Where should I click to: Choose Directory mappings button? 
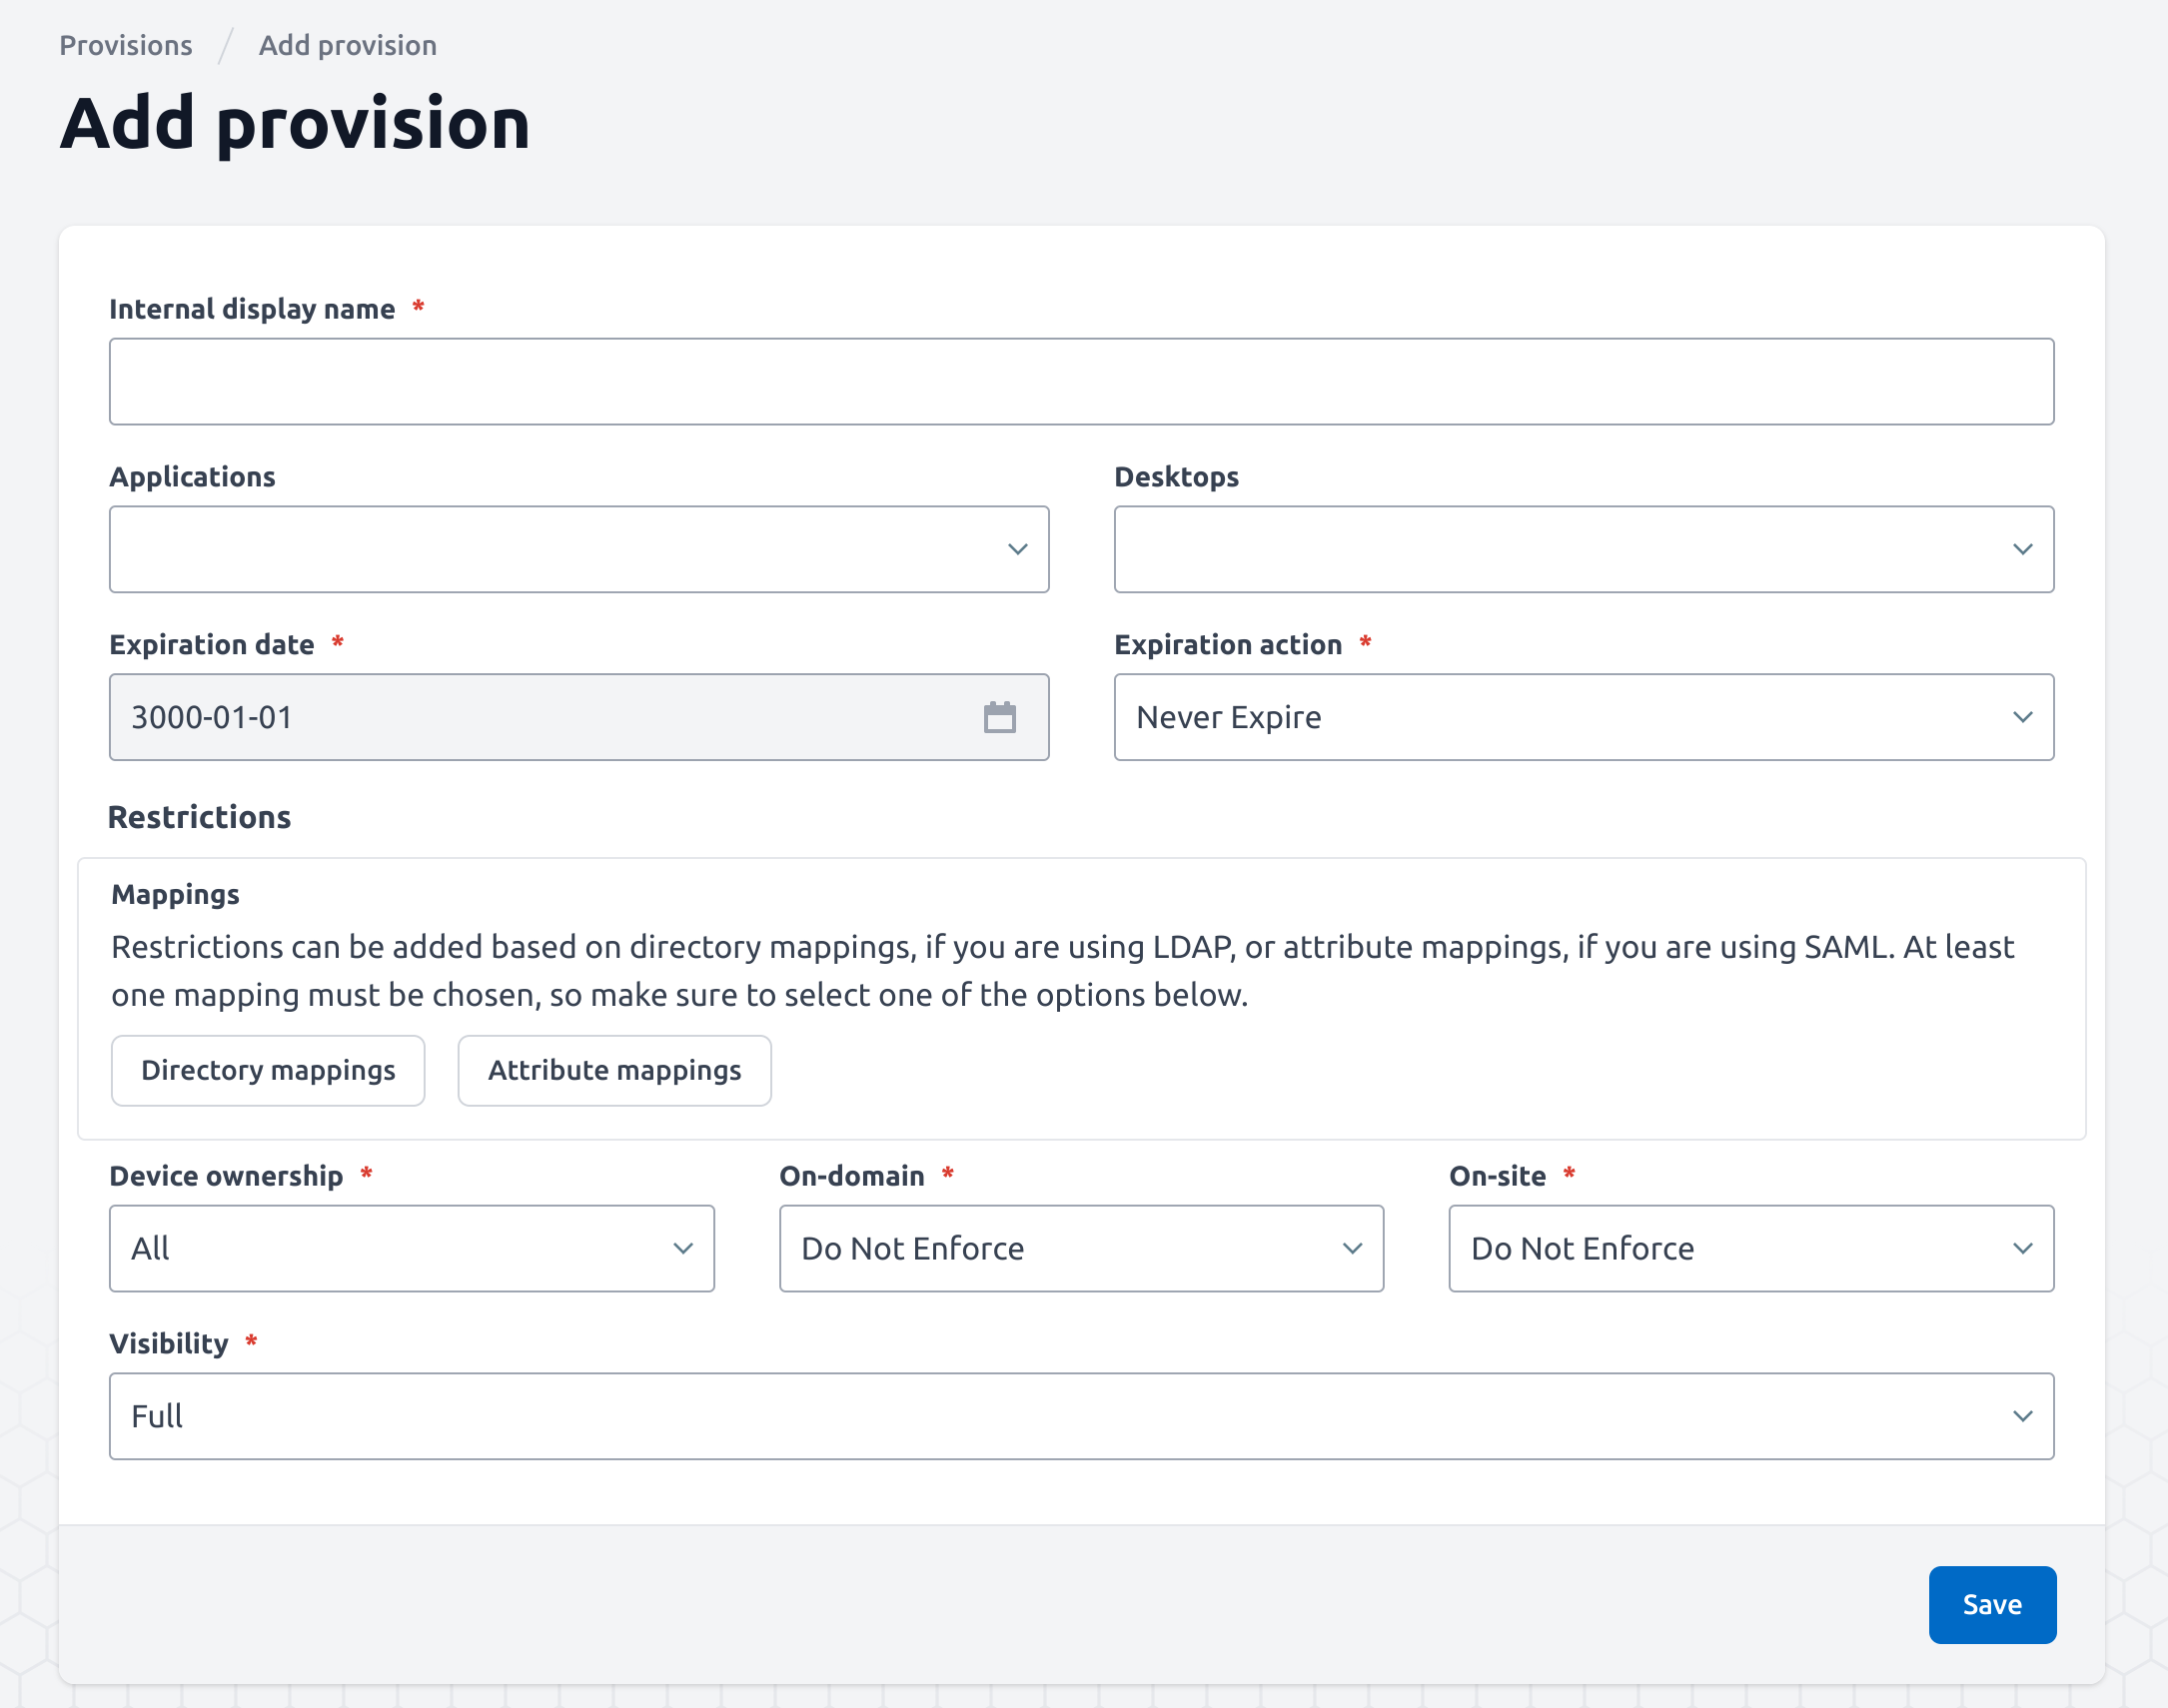(268, 1070)
